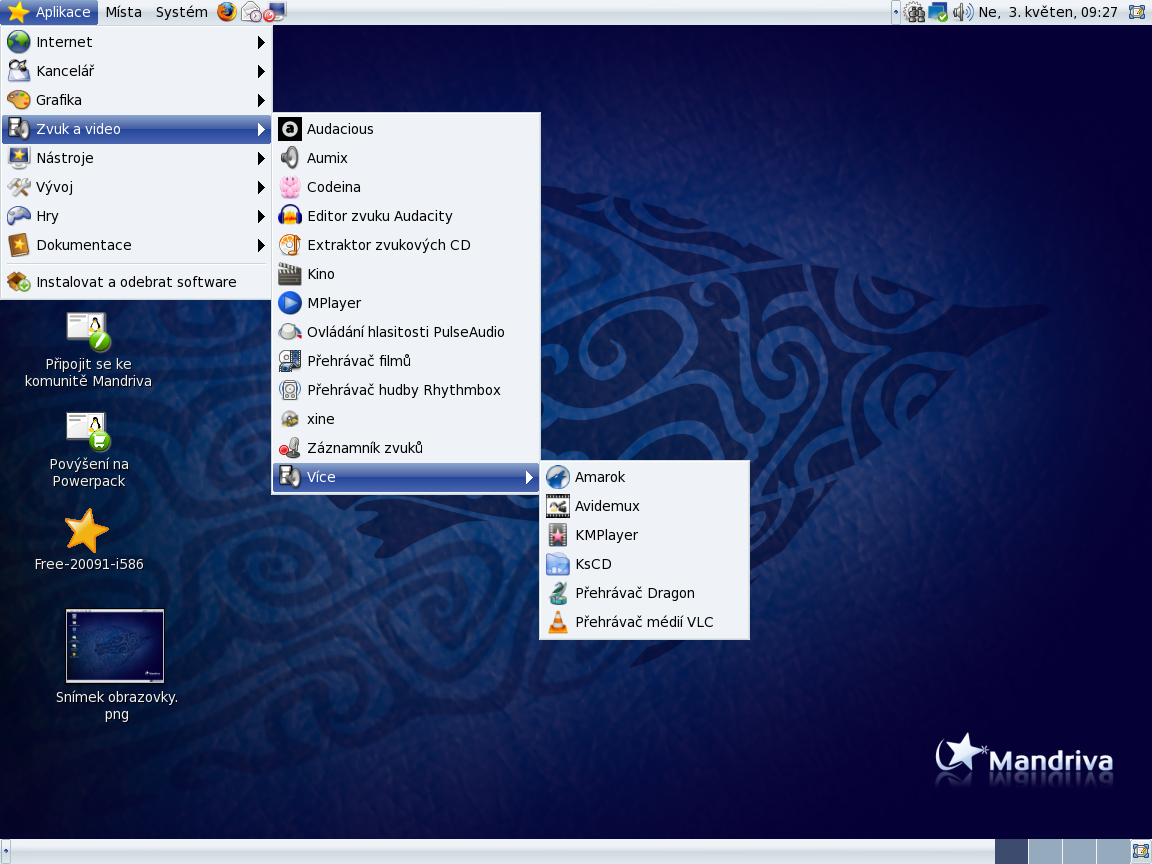Click the date and time clock

1048,12
